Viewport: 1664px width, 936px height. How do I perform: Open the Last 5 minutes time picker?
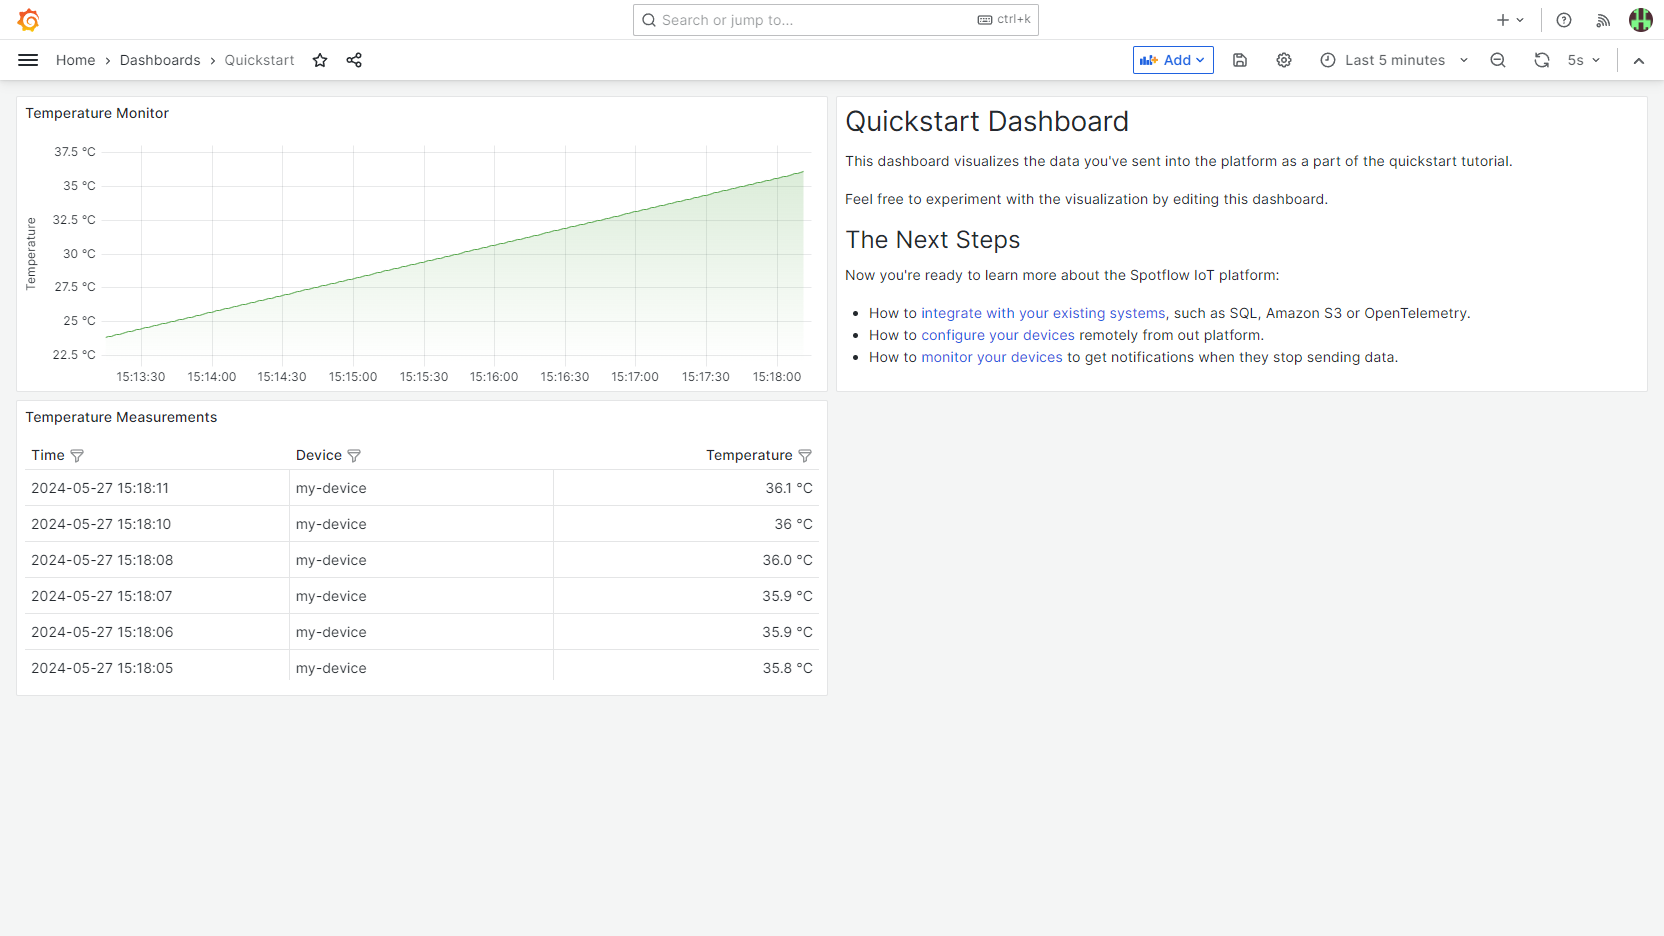pyautogui.click(x=1394, y=60)
